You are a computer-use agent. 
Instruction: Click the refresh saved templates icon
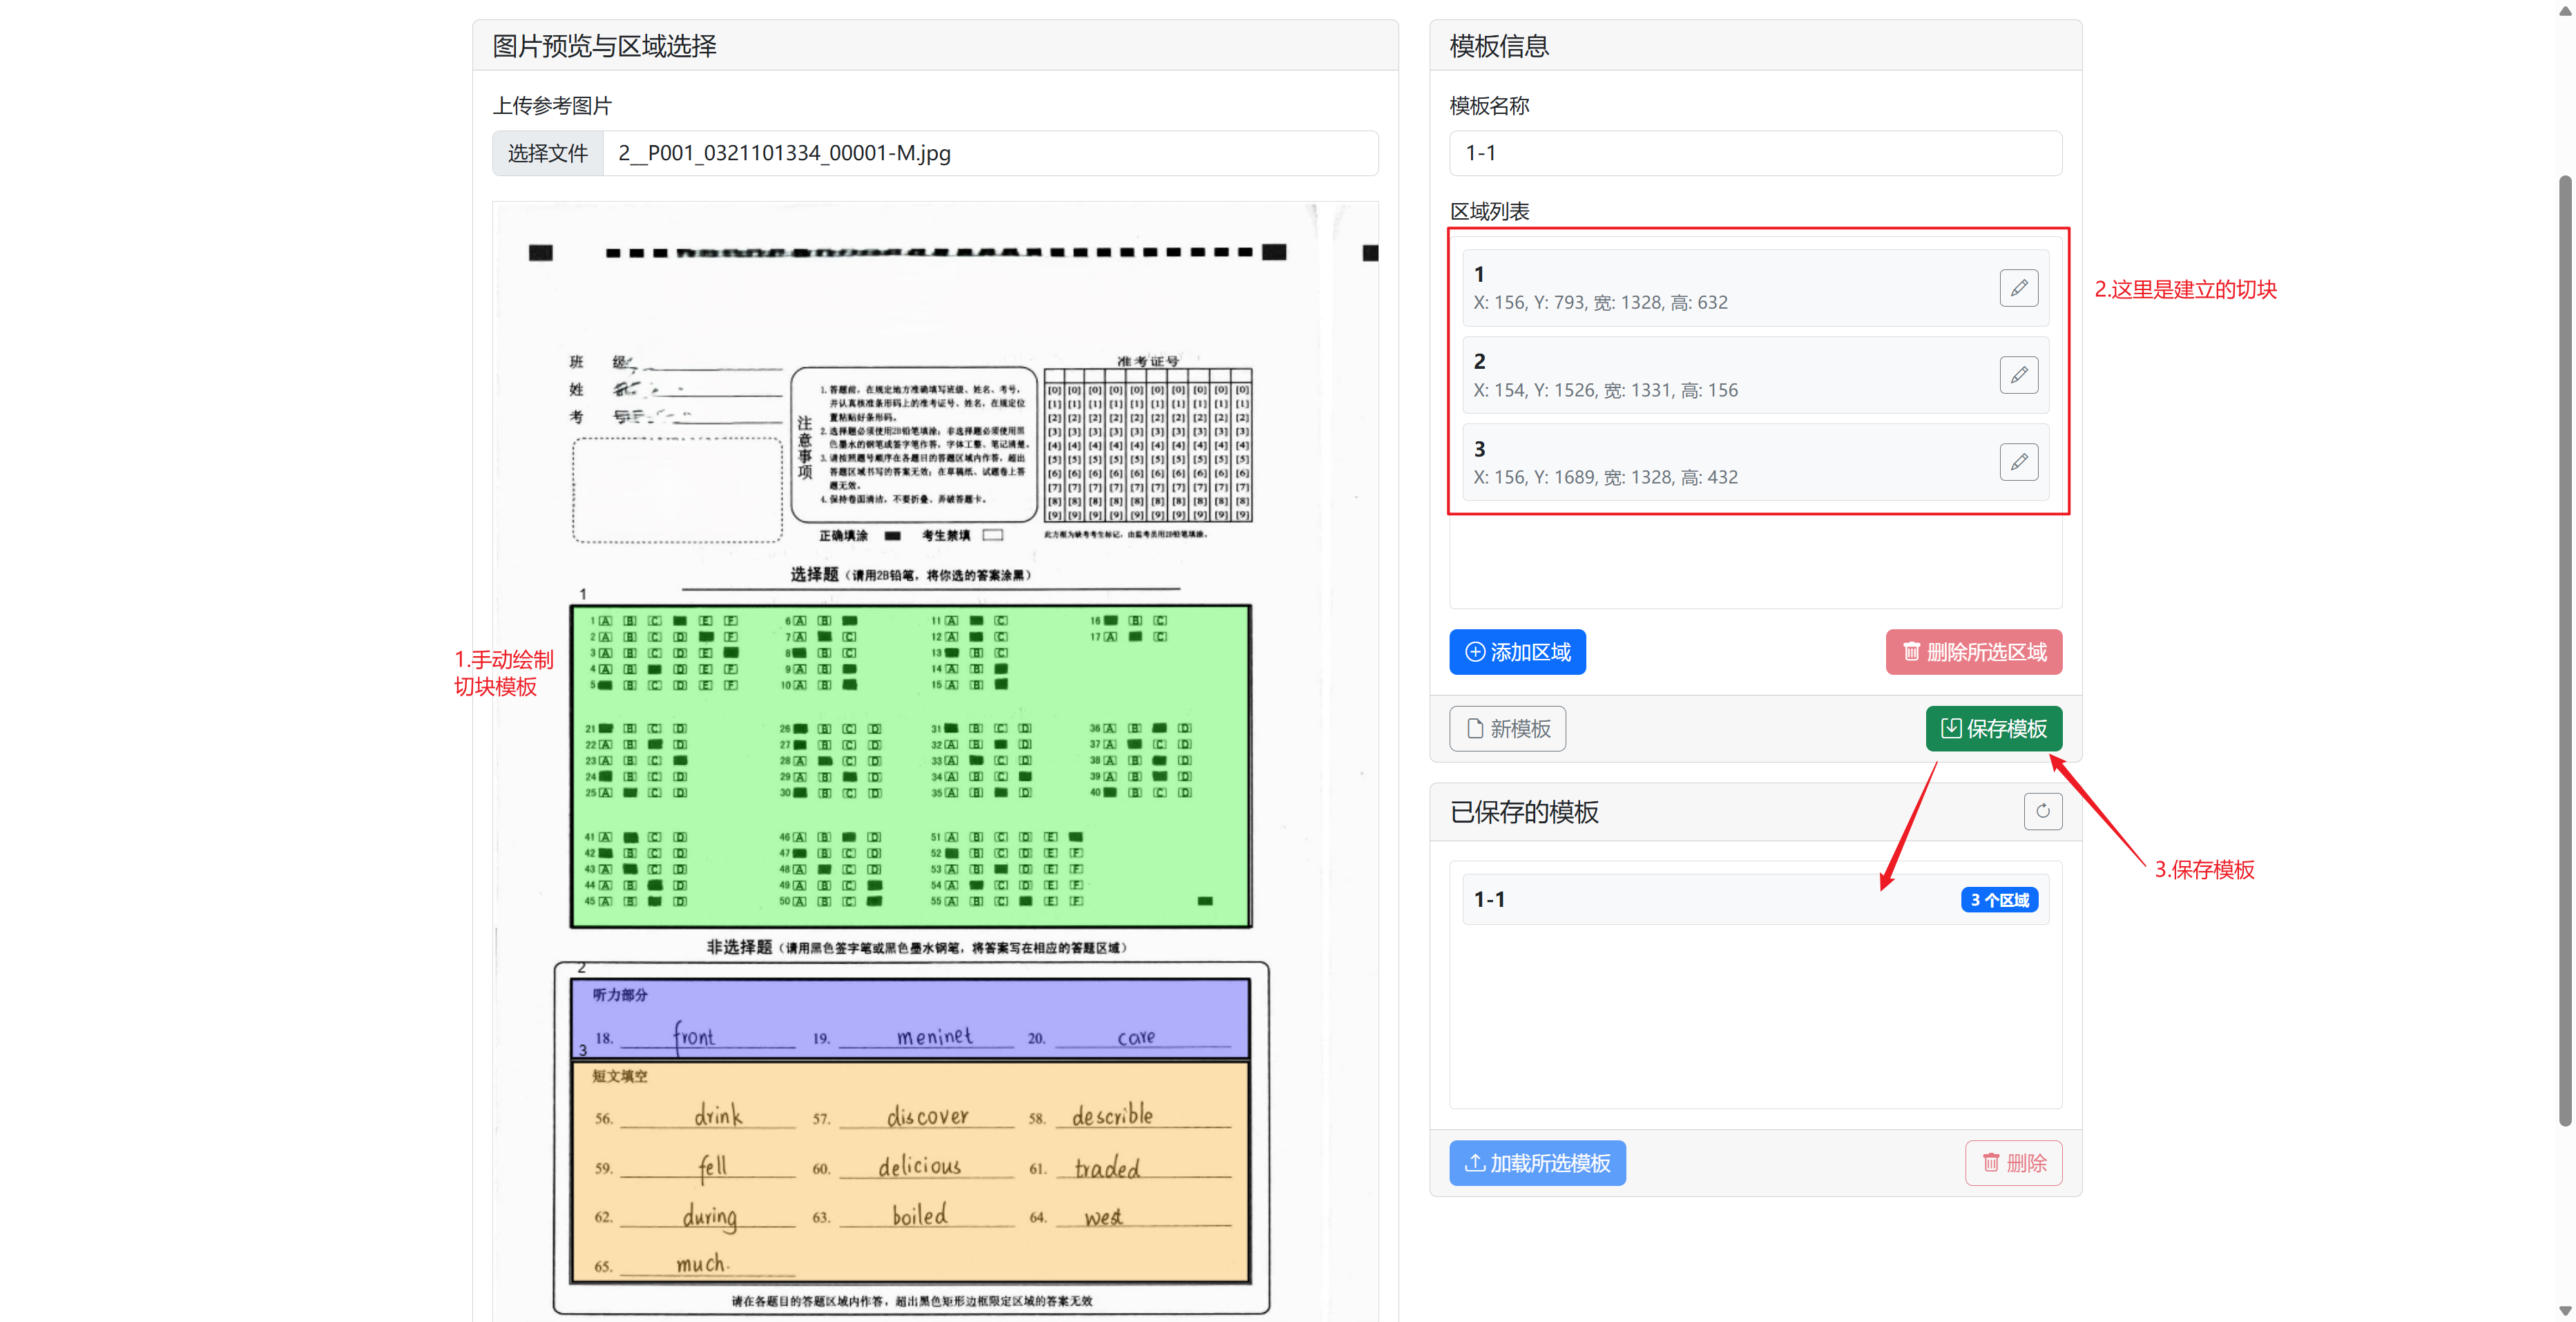click(x=2042, y=811)
